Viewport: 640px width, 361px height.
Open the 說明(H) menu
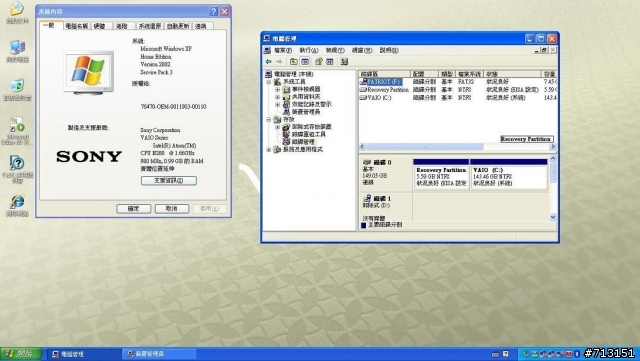[x=389, y=50]
